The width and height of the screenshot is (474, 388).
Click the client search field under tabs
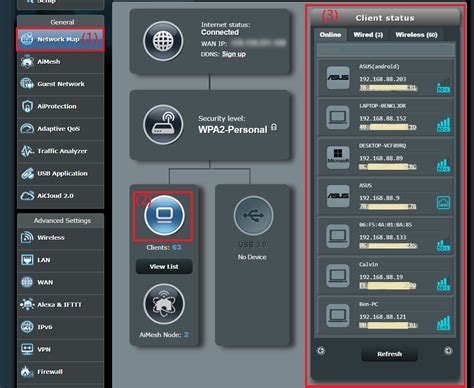pyautogui.click(x=386, y=50)
